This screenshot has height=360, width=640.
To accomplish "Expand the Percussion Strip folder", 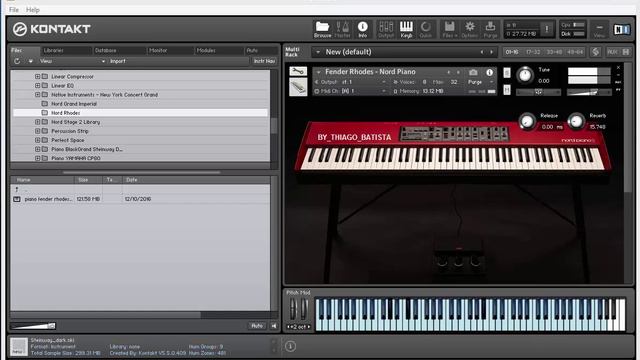I will [x=38, y=131].
